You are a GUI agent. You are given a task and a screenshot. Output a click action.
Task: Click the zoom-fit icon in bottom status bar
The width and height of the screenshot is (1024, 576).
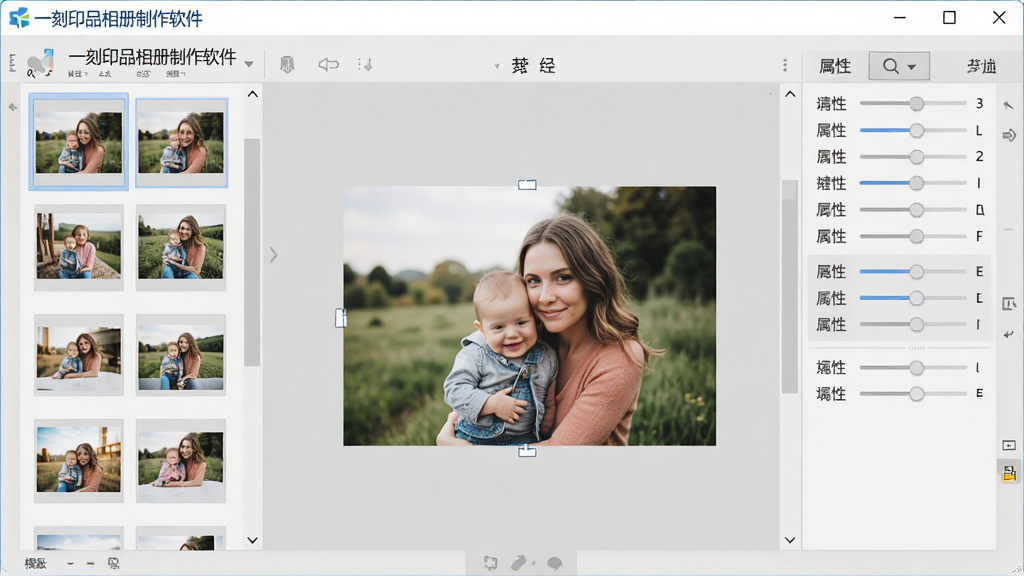114,563
